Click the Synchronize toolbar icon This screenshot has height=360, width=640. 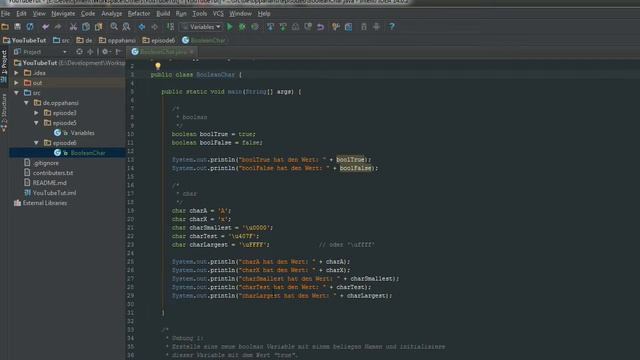tap(30, 27)
